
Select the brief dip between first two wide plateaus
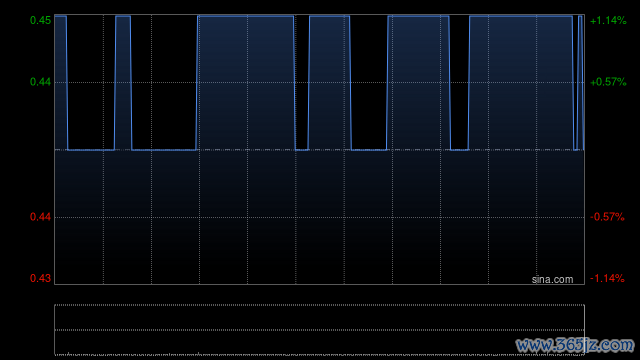302,150
